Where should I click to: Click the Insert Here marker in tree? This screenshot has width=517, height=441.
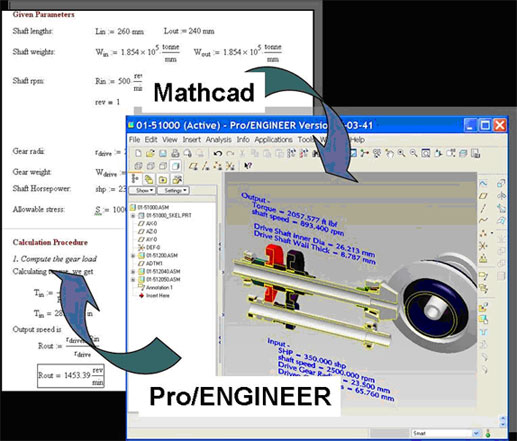(x=154, y=295)
